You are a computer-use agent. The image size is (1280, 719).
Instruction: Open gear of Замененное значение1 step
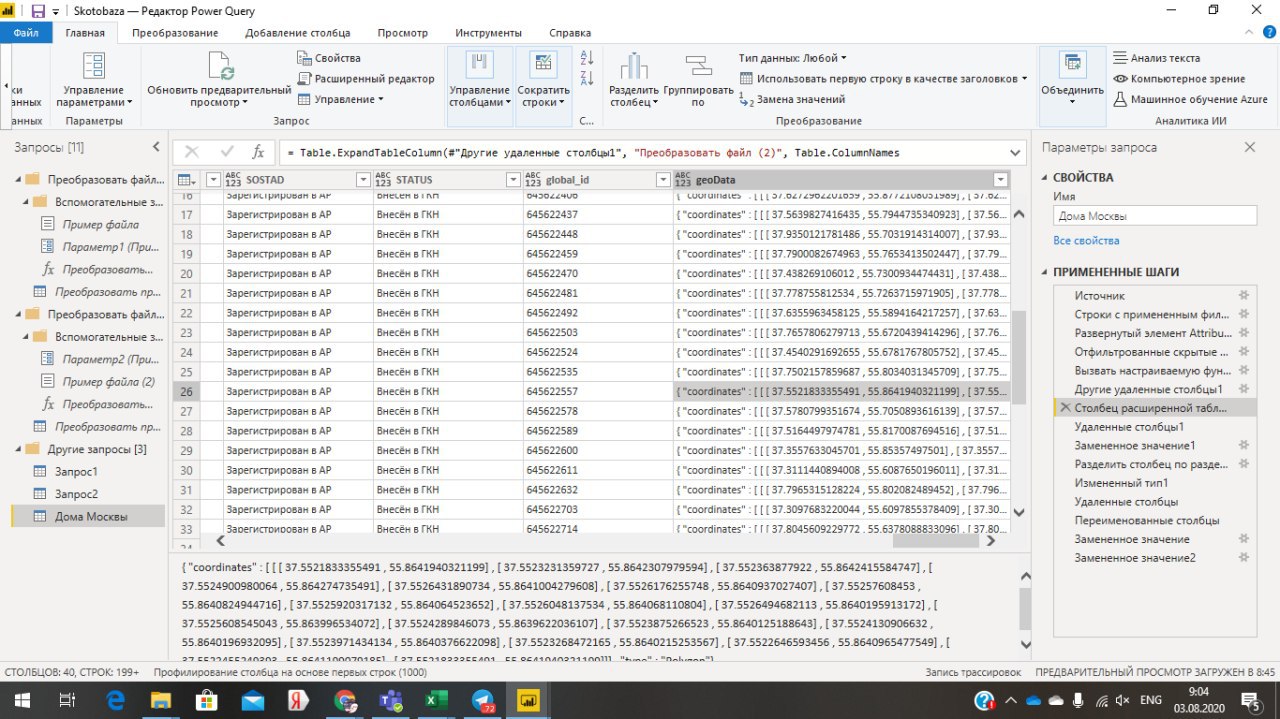pos(1244,445)
